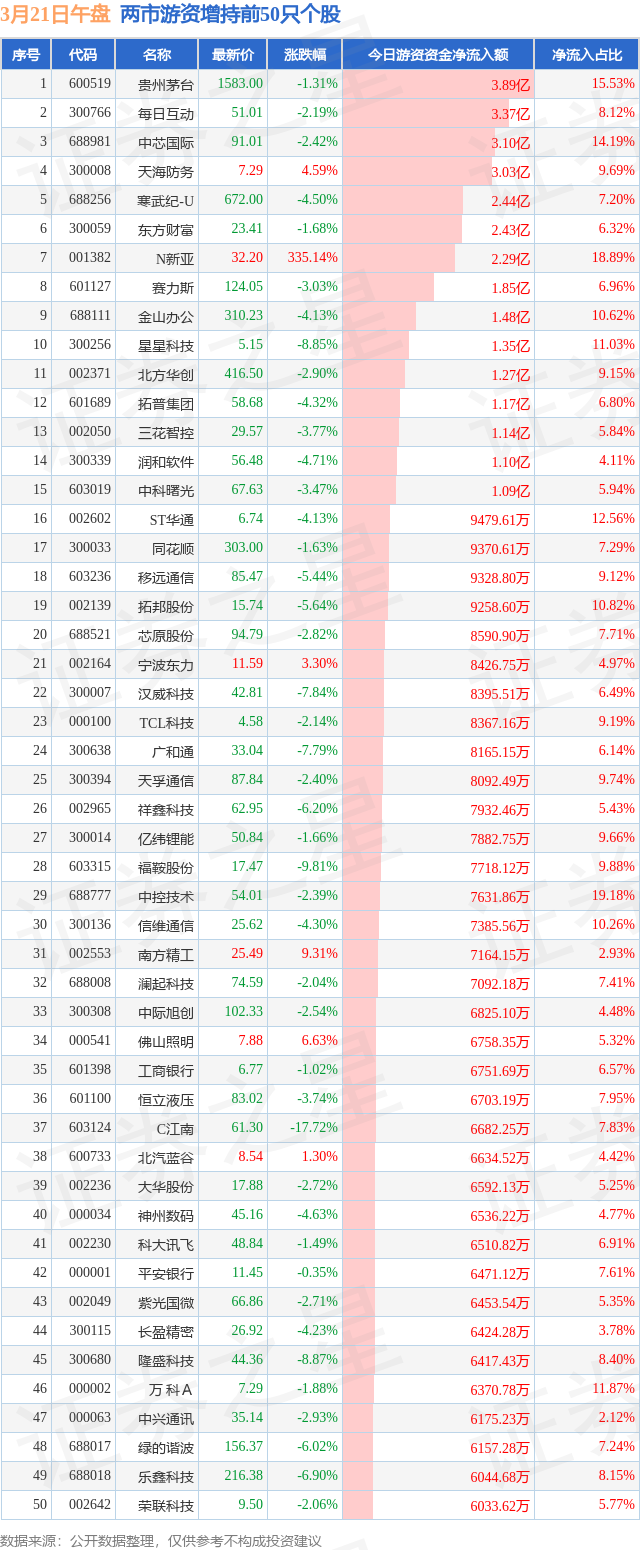The height and width of the screenshot is (1550, 640).
Task: Click stock name 绿的谐波
Action: click(x=166, y=1448)
